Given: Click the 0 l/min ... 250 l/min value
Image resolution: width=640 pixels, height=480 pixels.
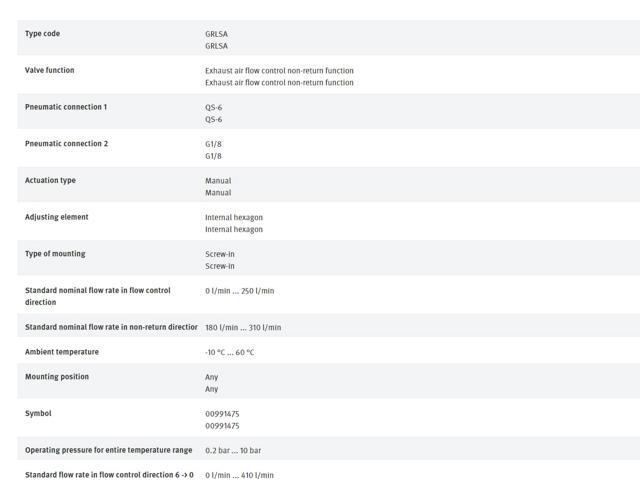Looking at the screenshot, I should point(240,291).
